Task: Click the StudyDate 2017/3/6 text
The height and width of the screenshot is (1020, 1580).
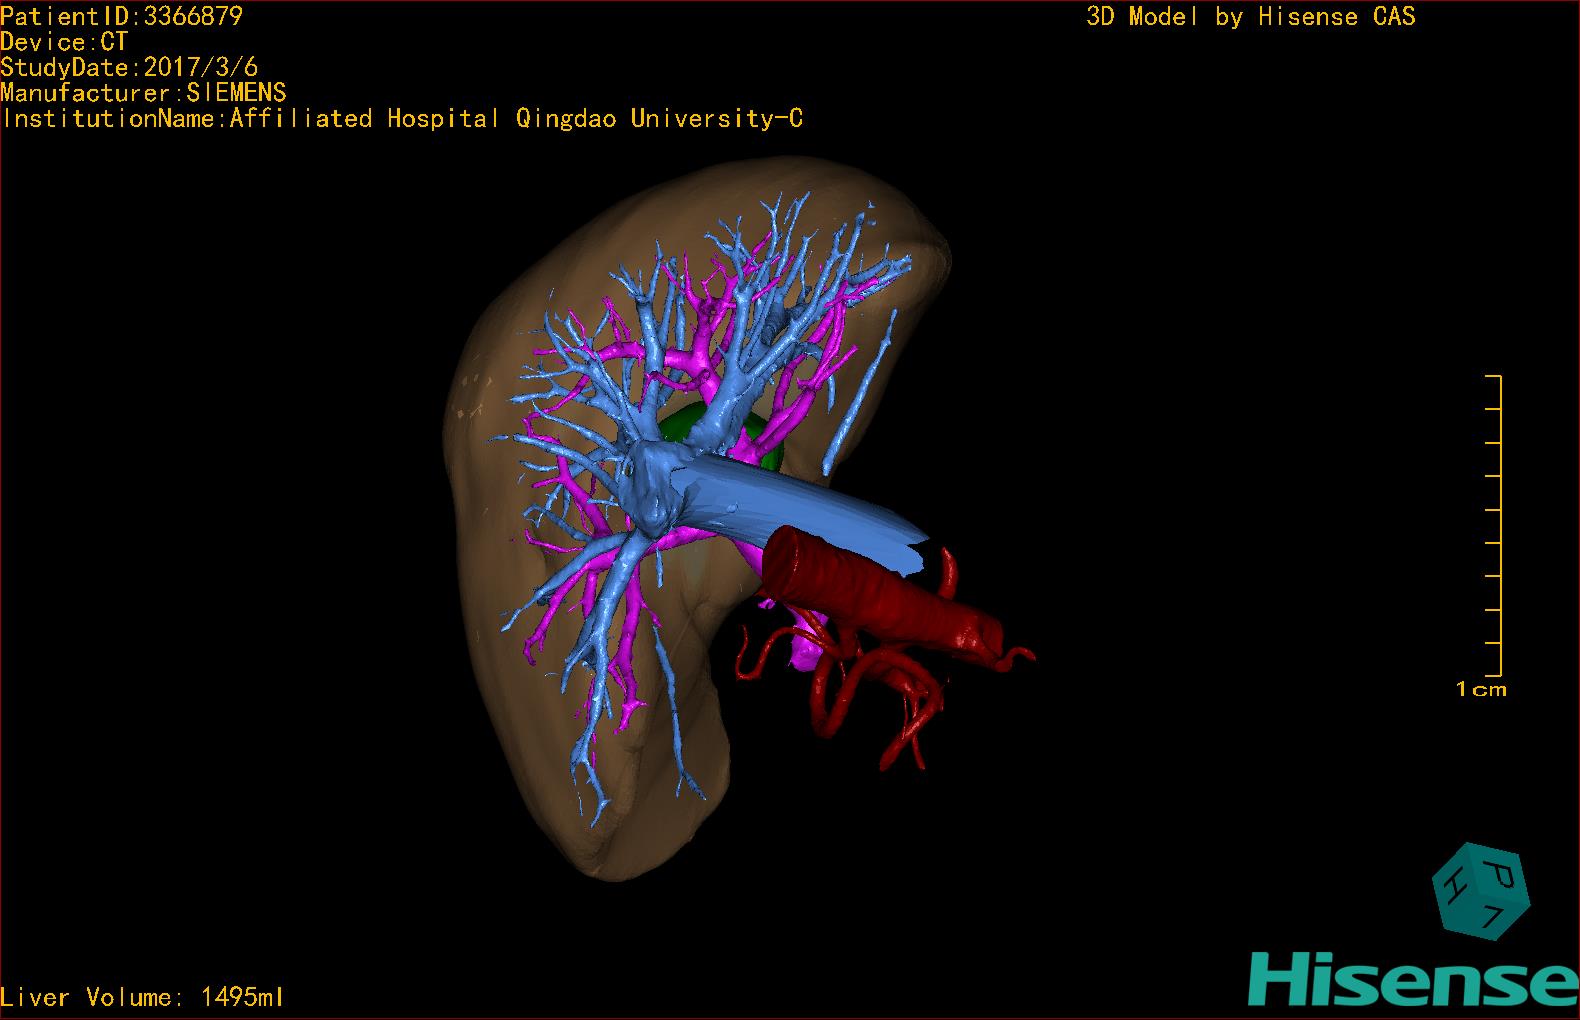Action: pyautogui.click(x=129, y=67)
